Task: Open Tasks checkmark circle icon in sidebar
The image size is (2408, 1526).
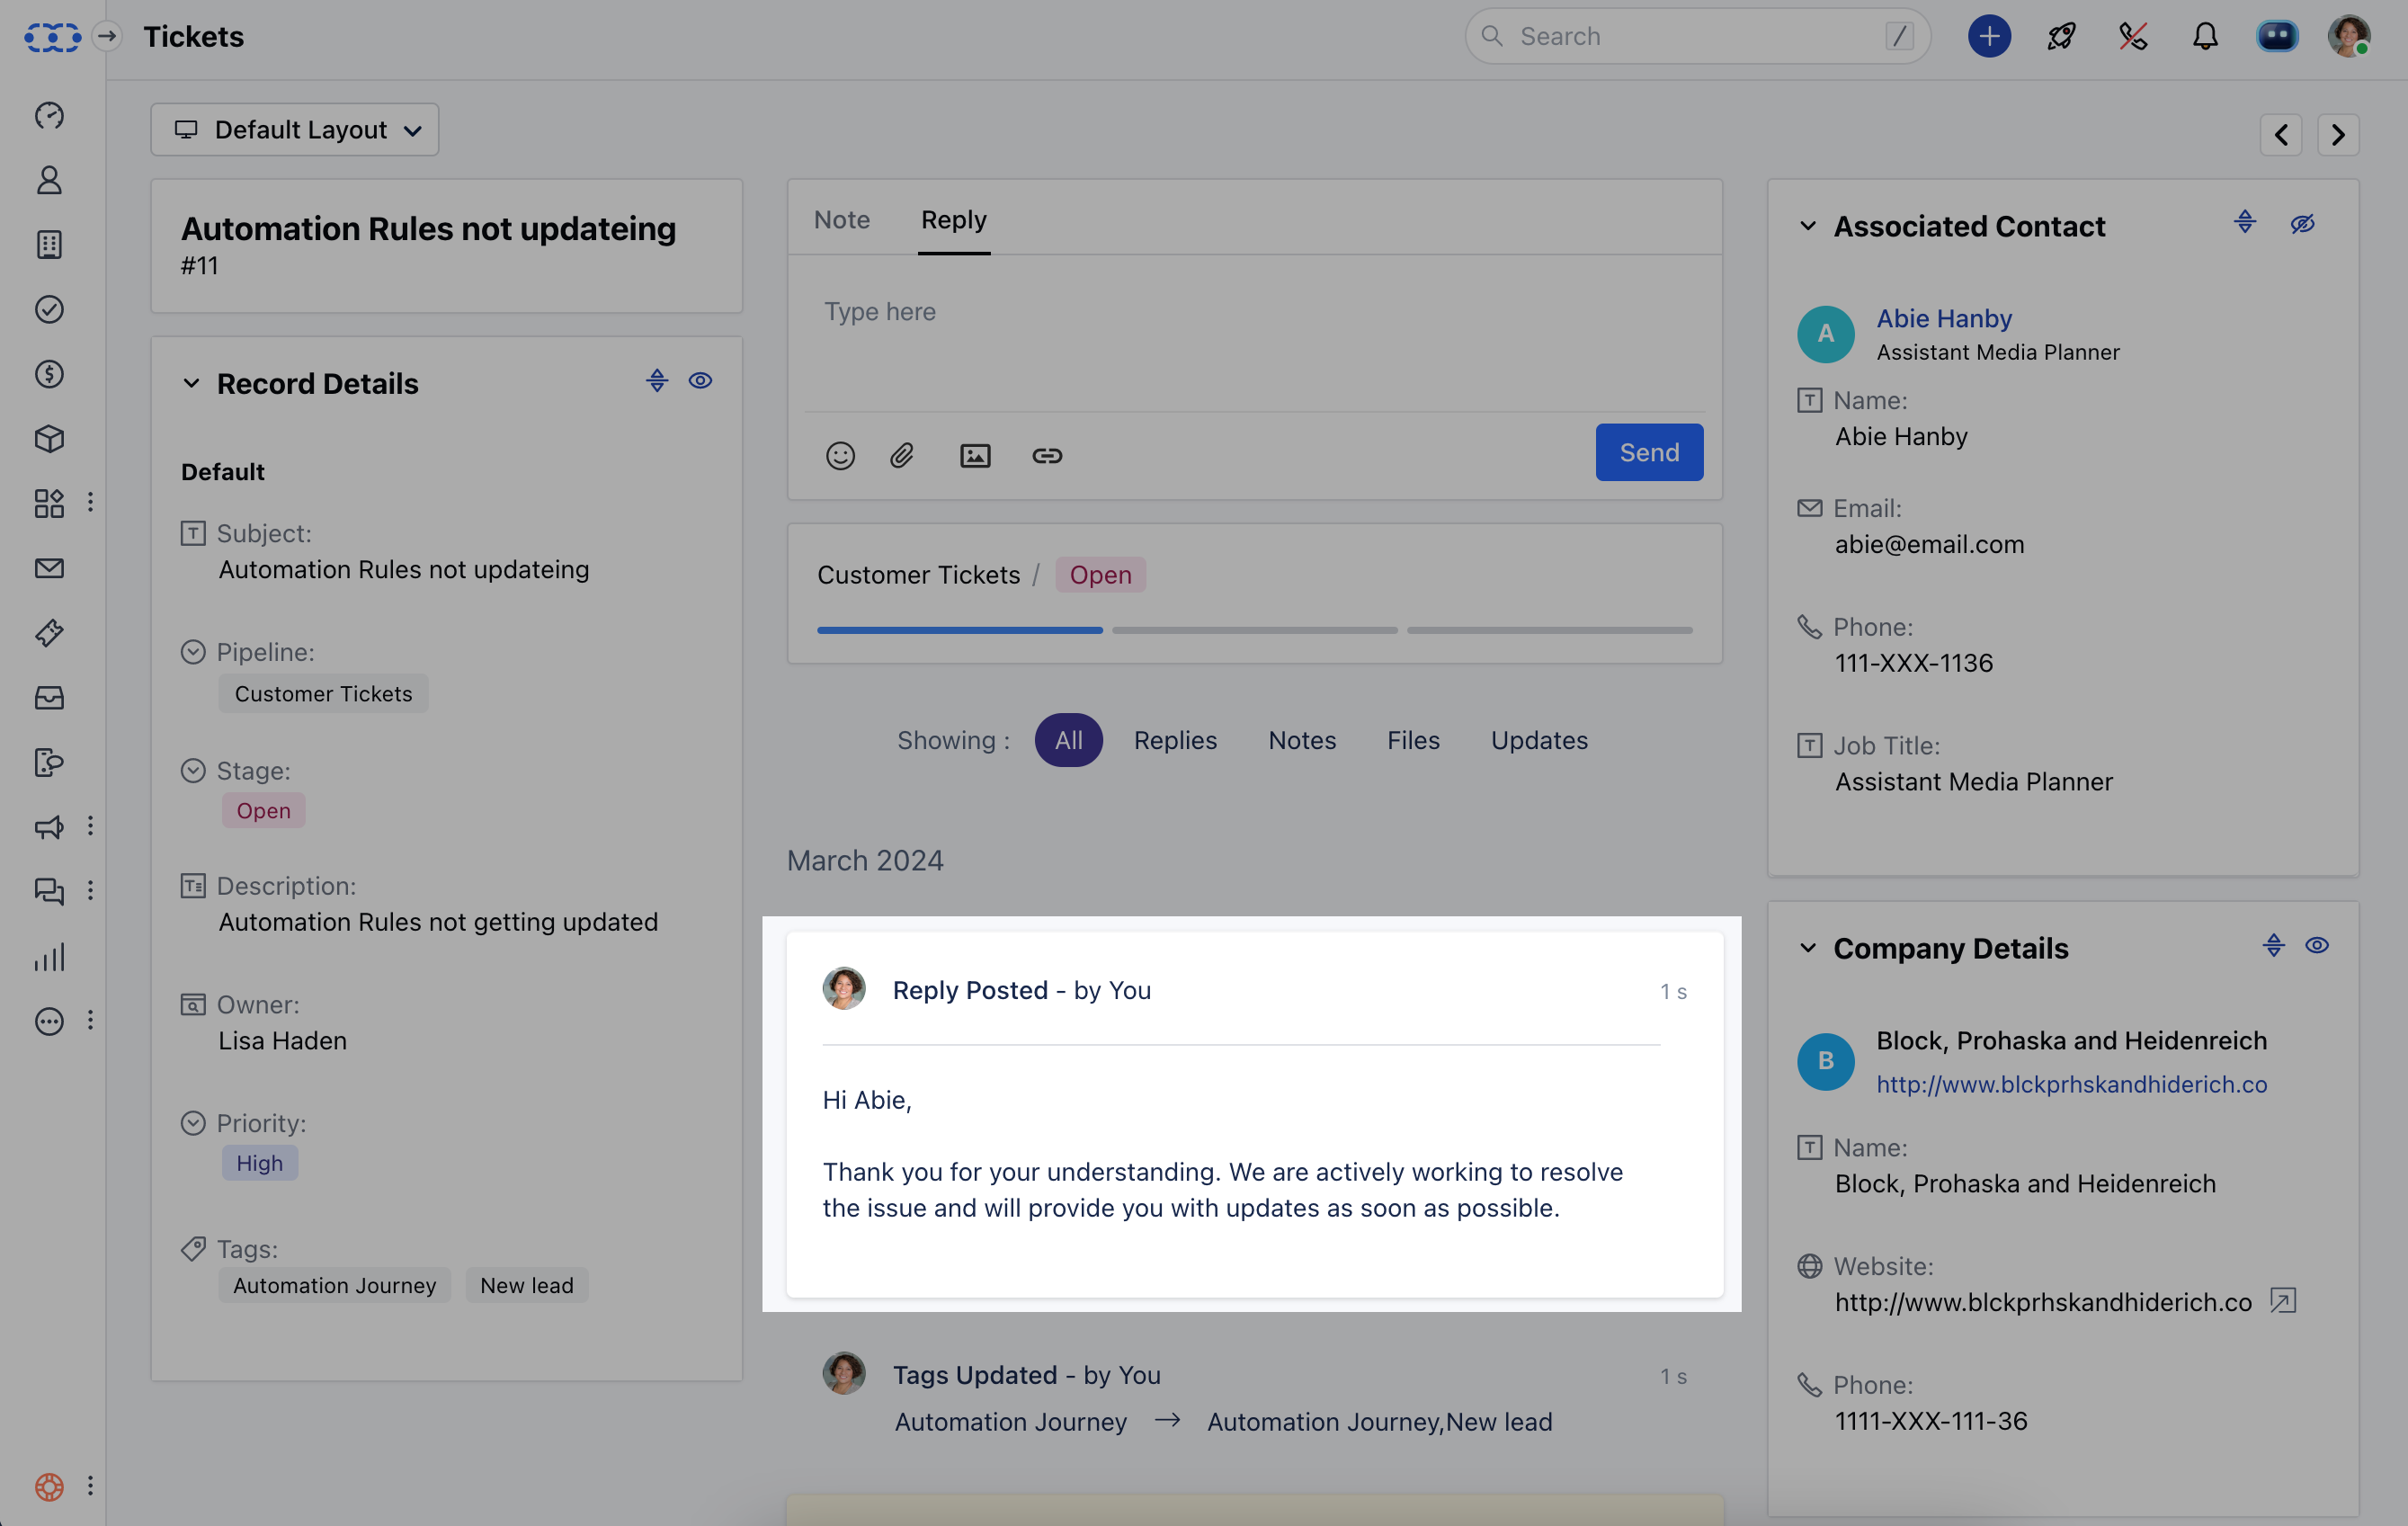Action: 49,310
